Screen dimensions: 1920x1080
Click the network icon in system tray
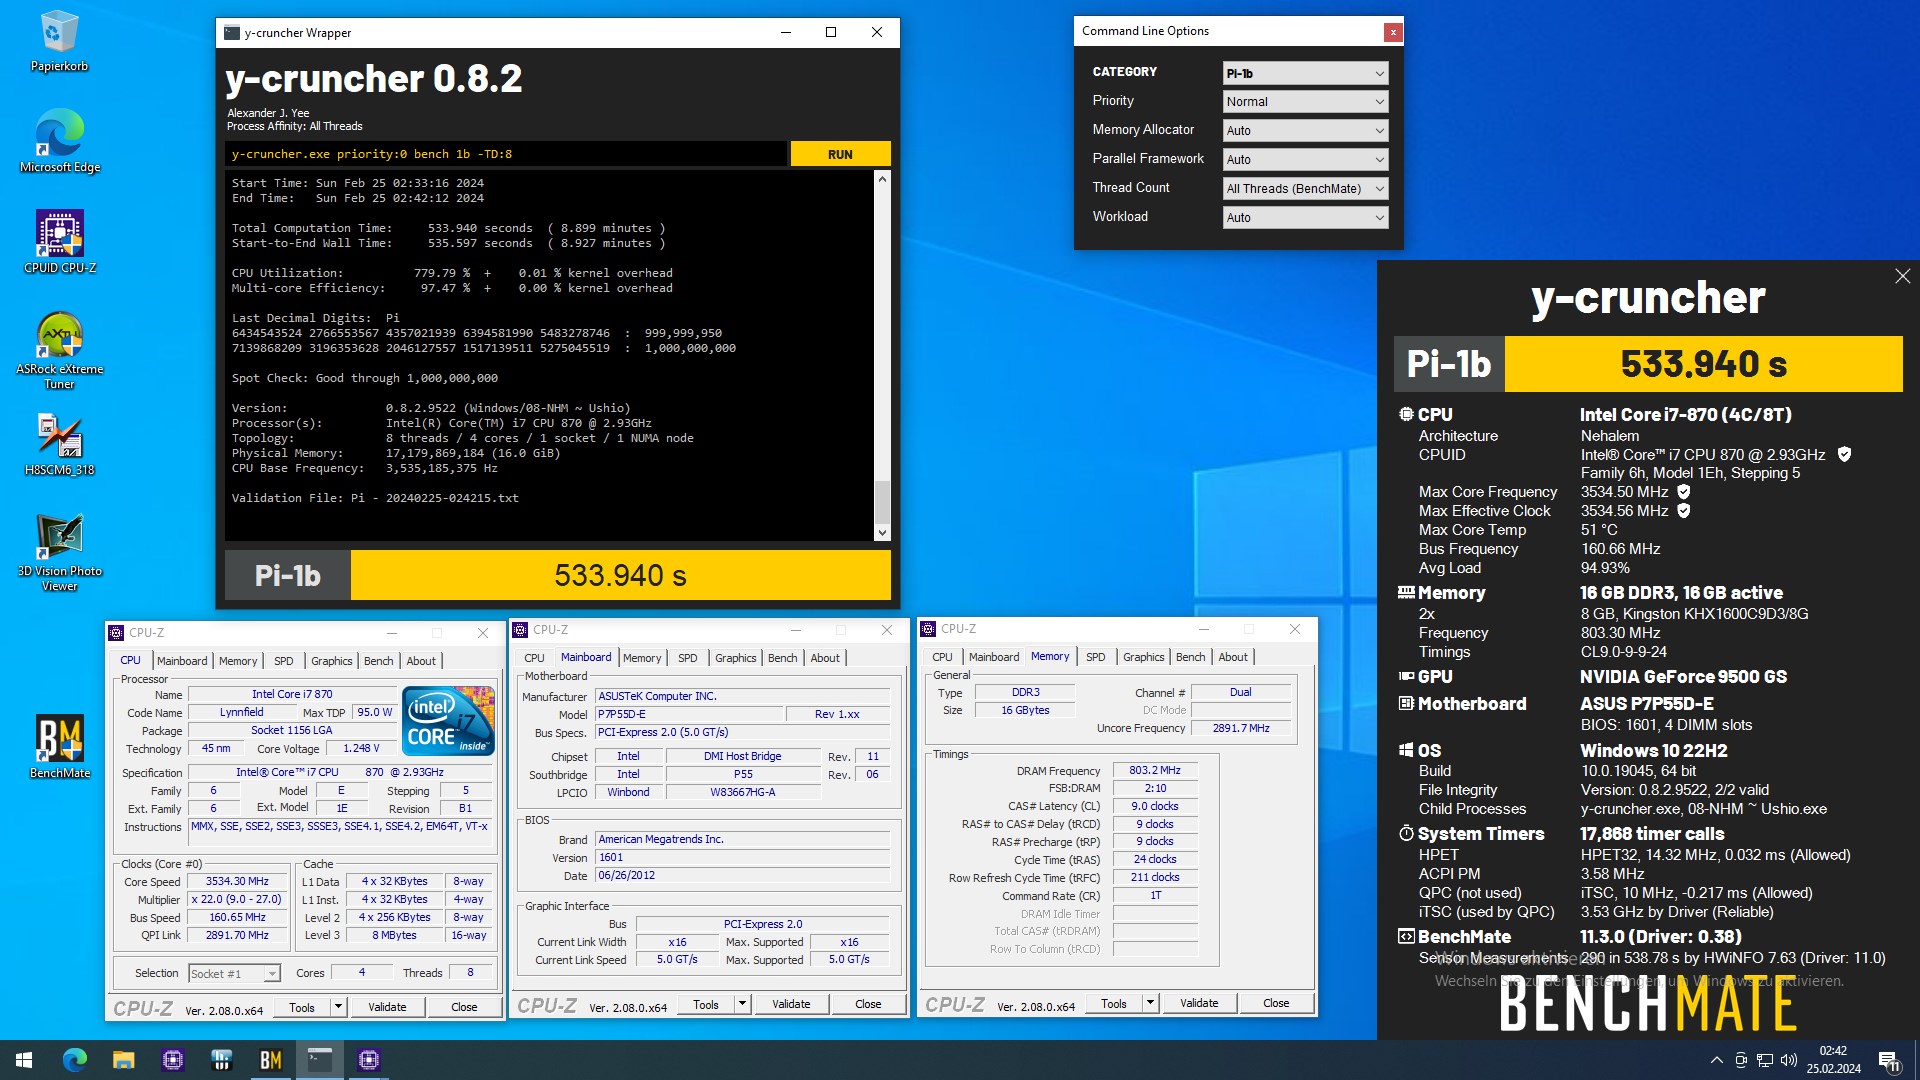point(1765,1060)
